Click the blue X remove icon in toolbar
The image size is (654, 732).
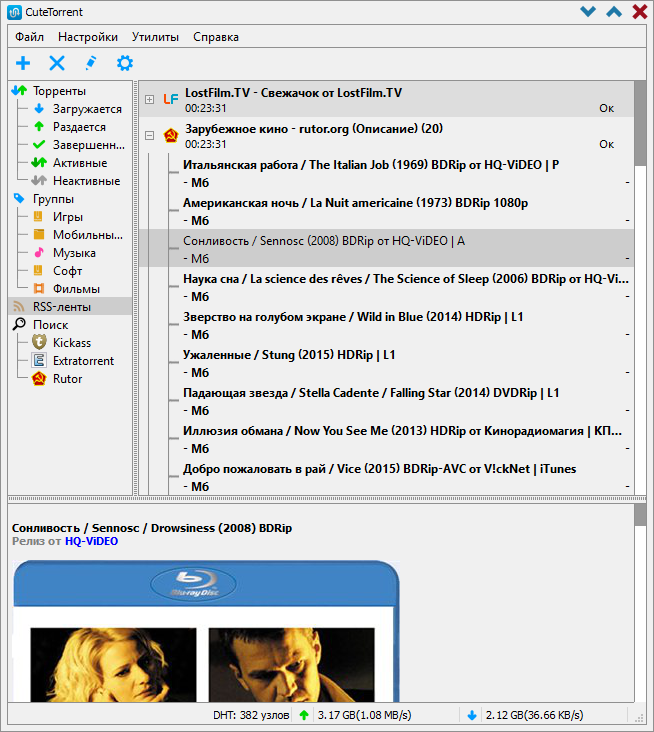tap(57, 63)
